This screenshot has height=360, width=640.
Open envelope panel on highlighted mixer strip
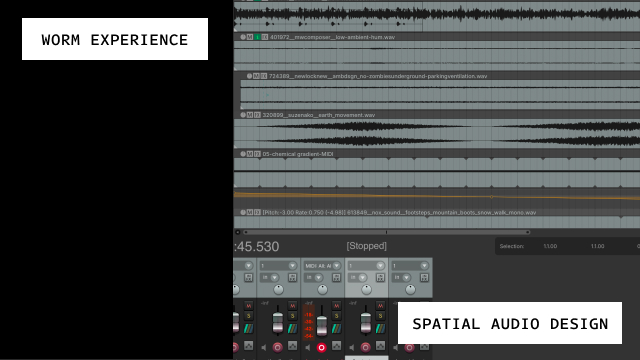click(x=380, y=346)
